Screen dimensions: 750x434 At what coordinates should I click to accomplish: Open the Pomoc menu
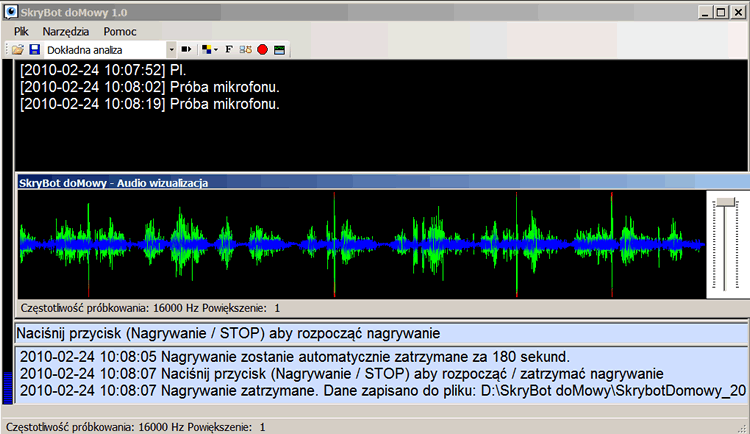point(120,32)
